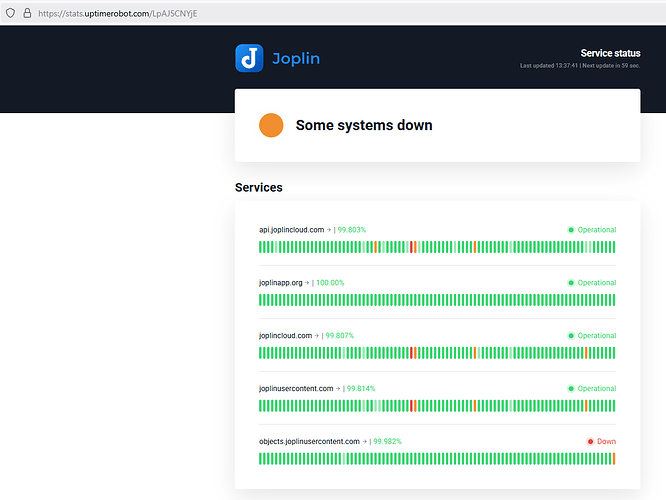This screenshot has width=666, height=500.
Task: Click the joplinapp.org uptime bar chart
Action: pos(437,300)
